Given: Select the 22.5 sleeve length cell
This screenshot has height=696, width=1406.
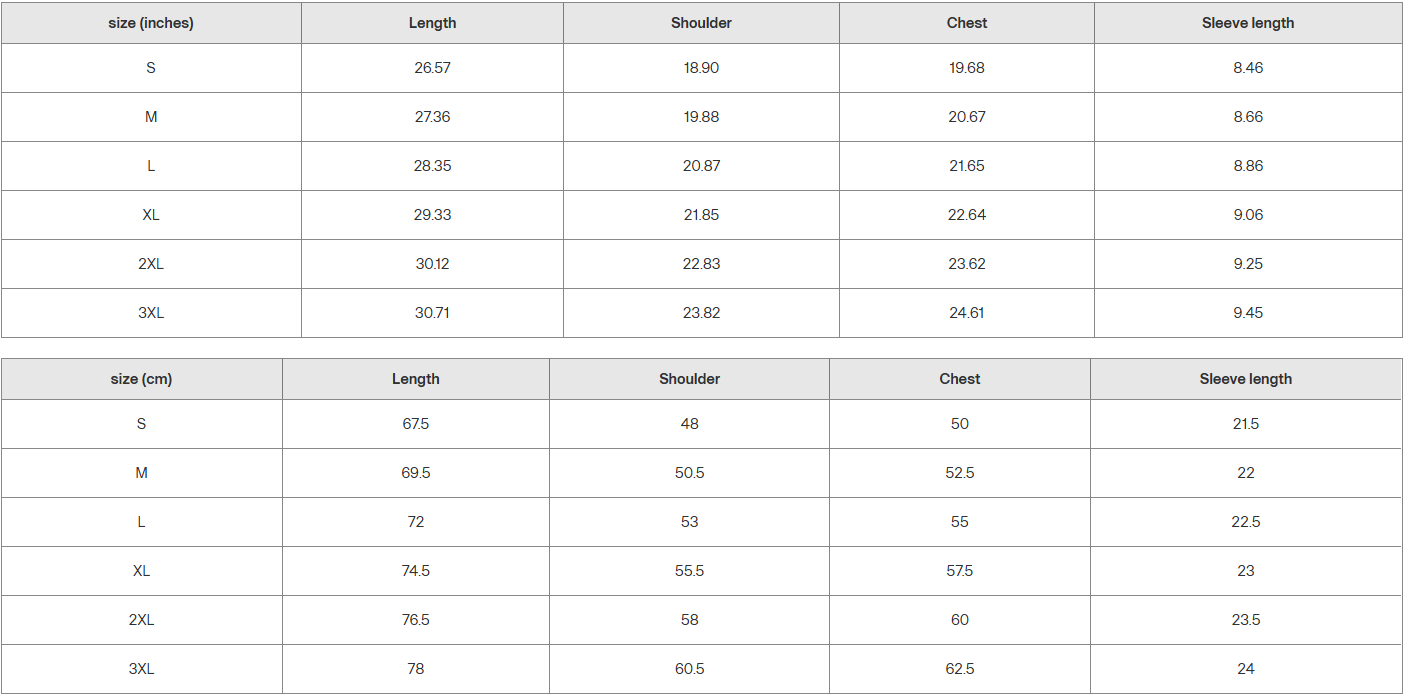Looking at the screenshot, I should [1245, 522].
